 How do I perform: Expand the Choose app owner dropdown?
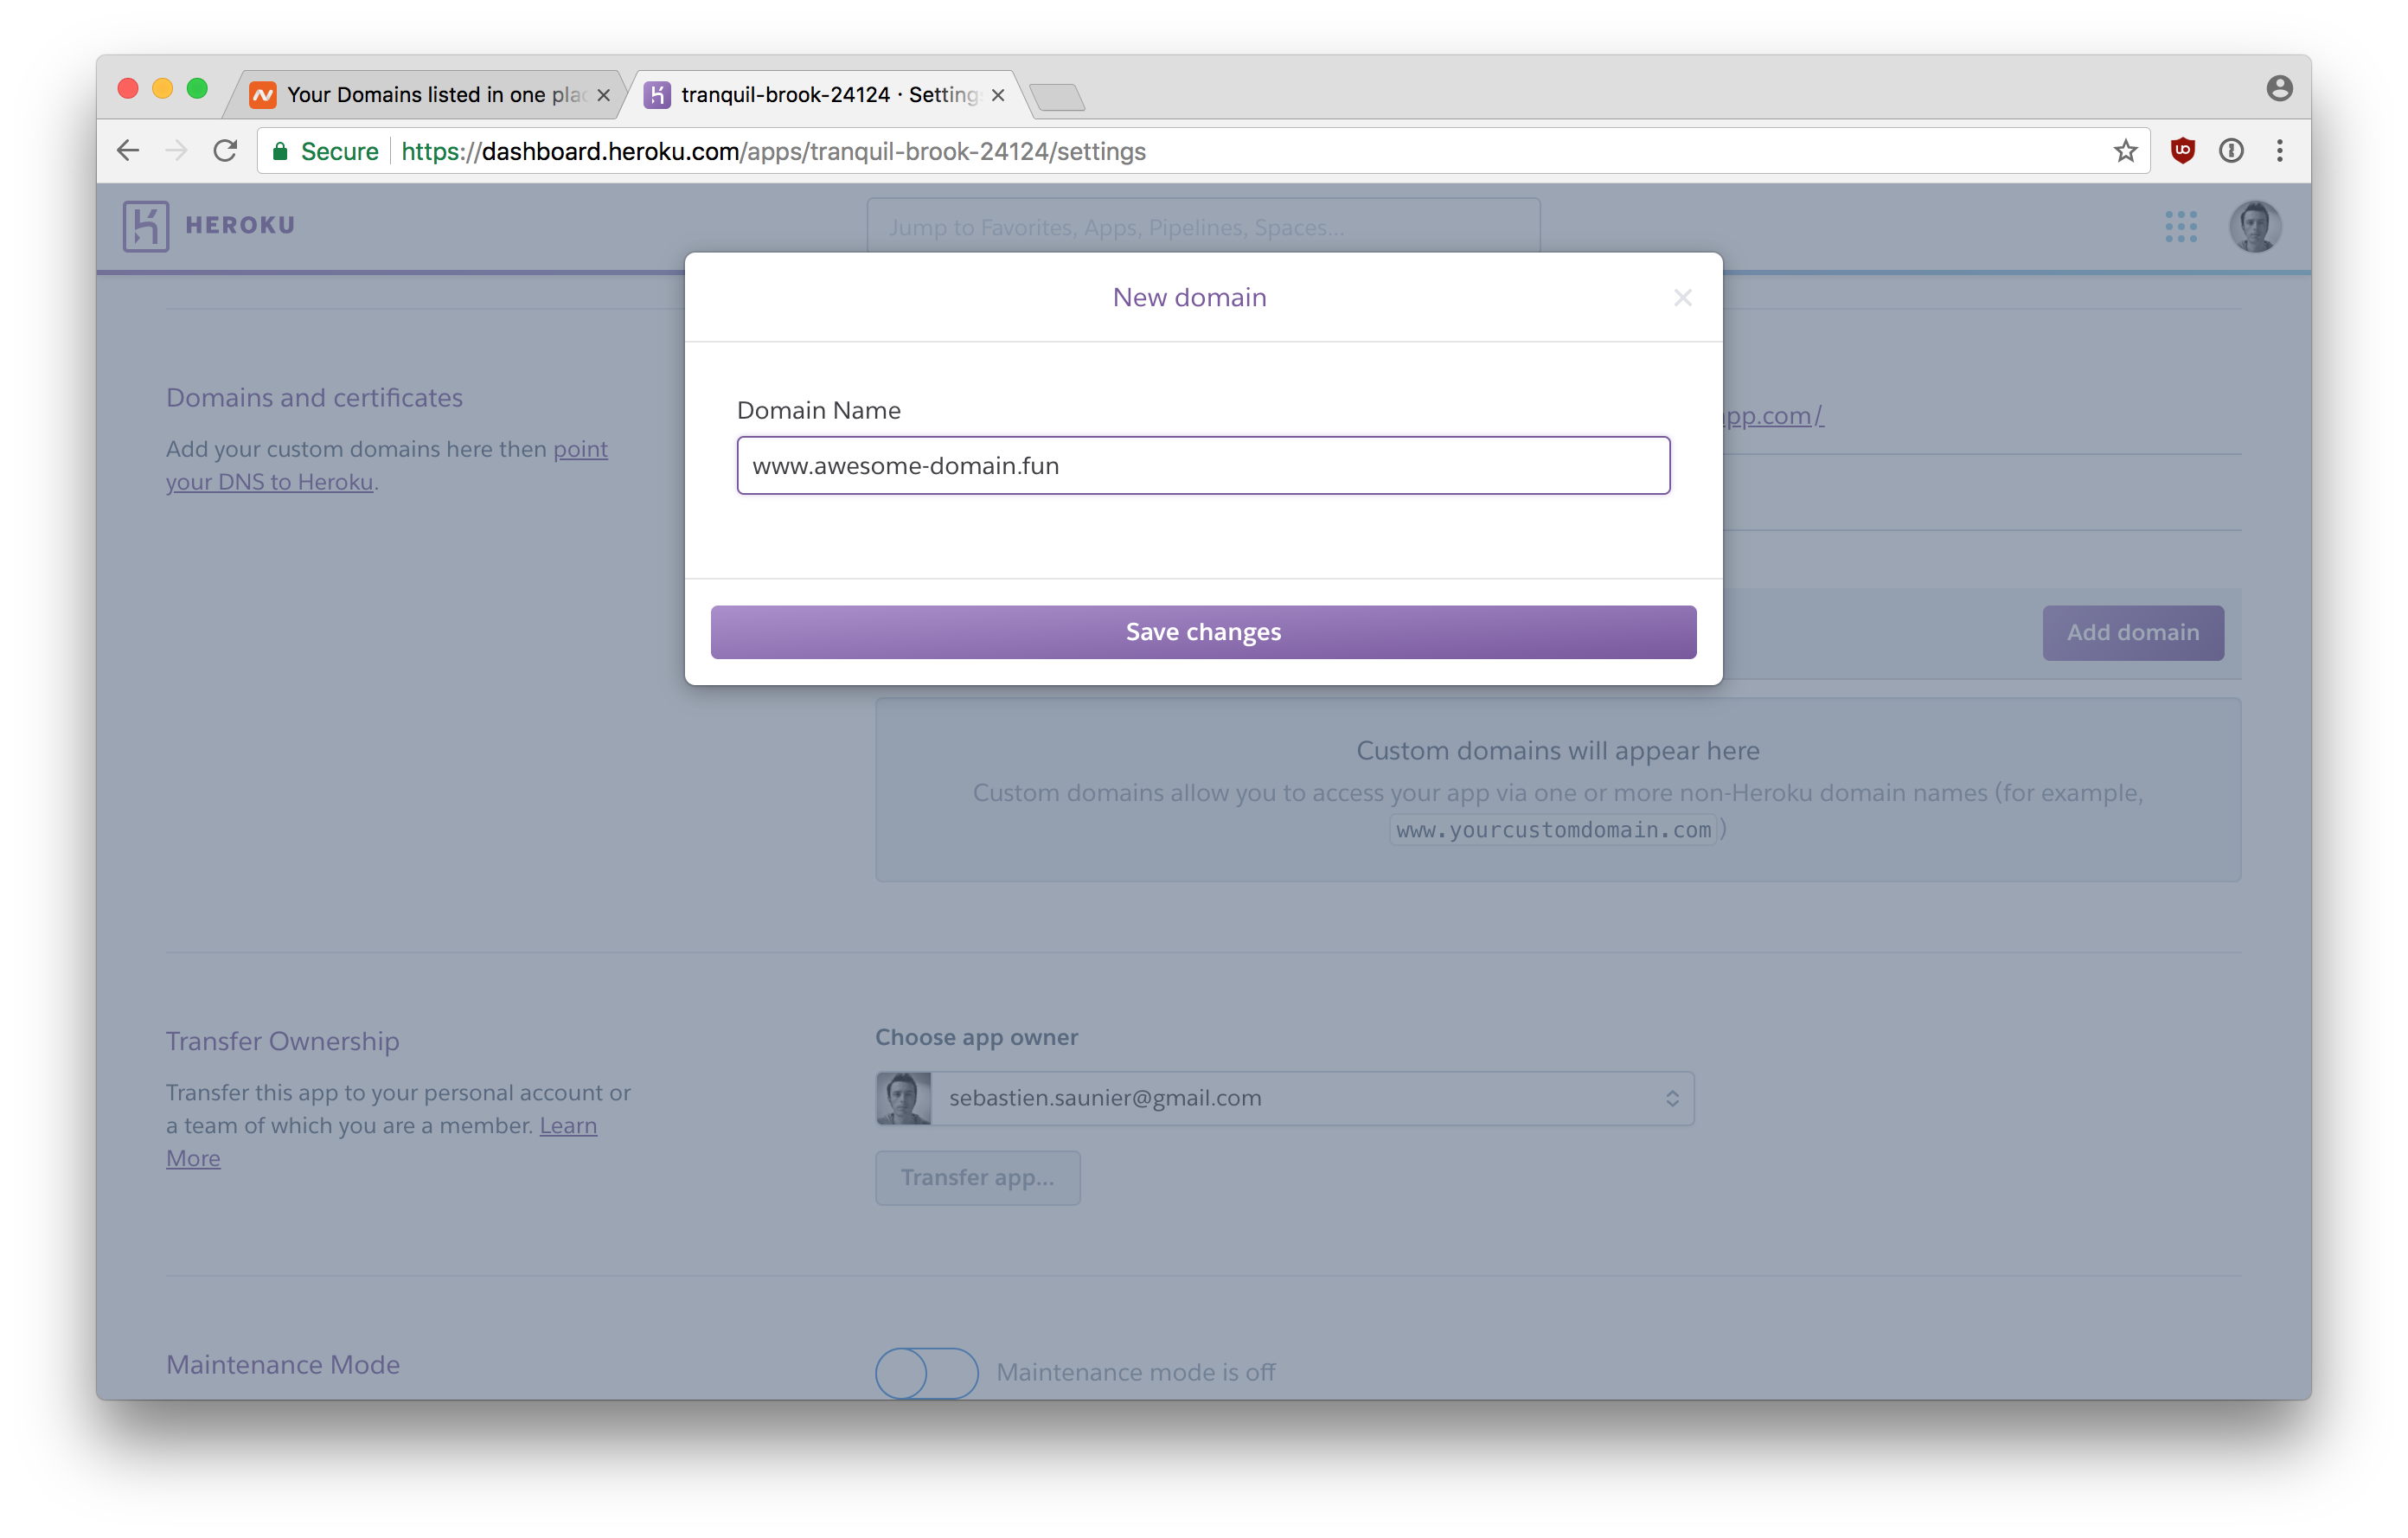tap(1284, 1098)
